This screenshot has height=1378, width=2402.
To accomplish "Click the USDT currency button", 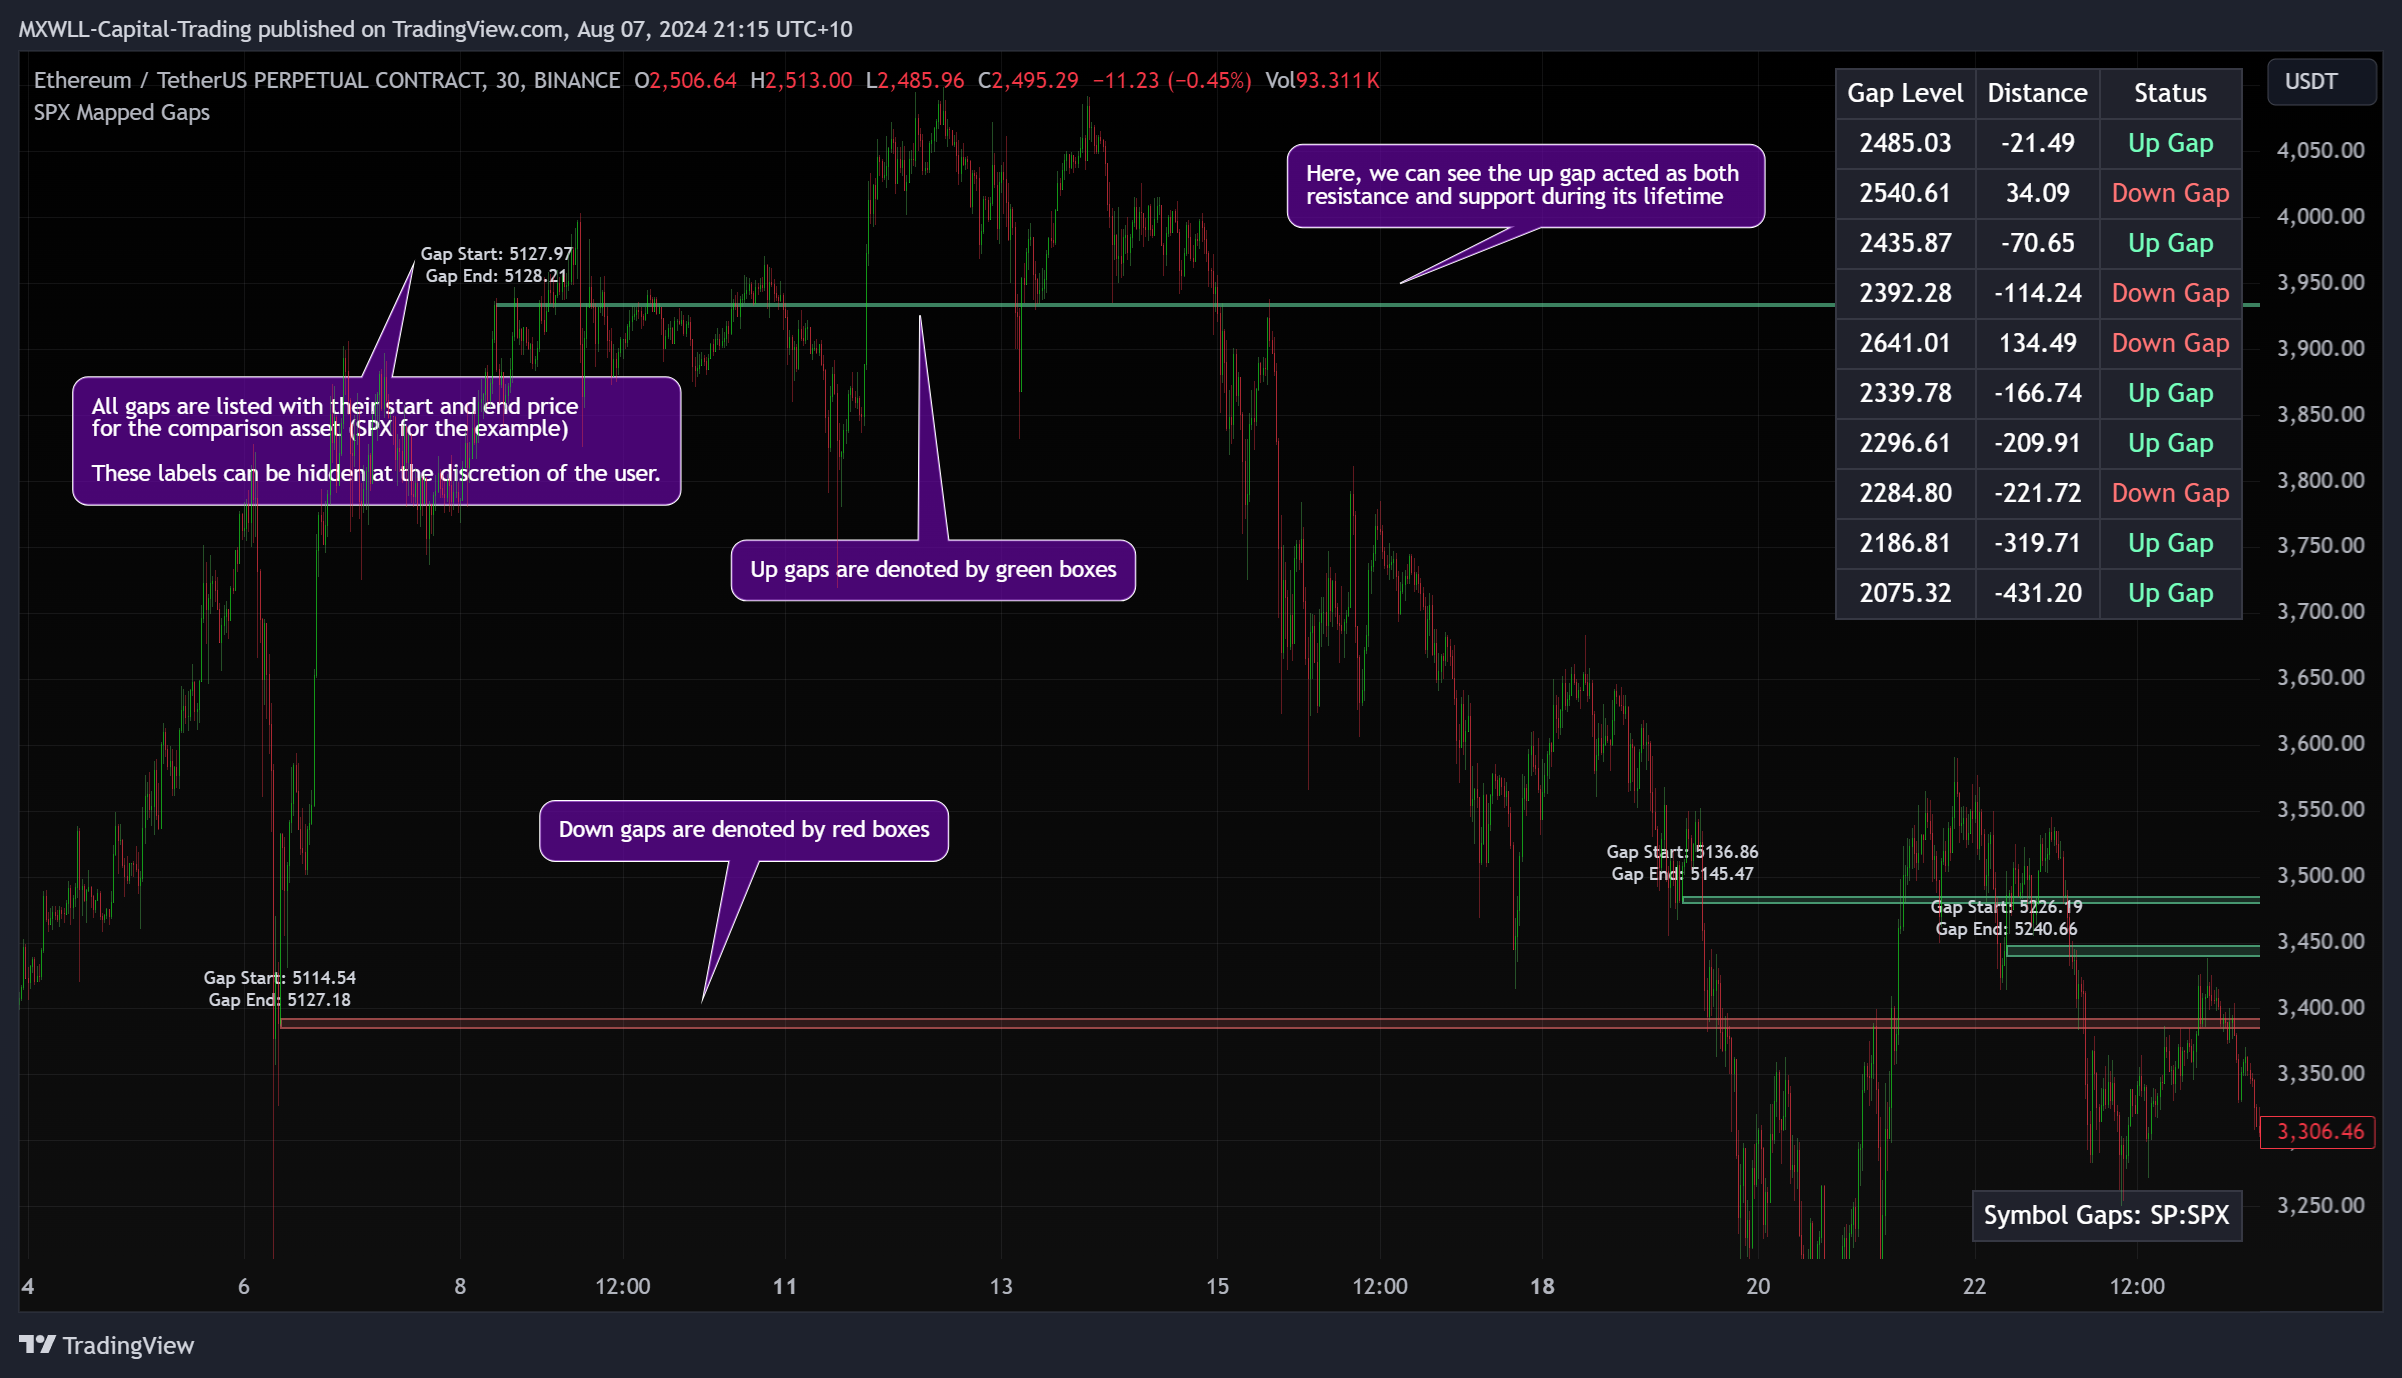I will tap(2321, 81).
